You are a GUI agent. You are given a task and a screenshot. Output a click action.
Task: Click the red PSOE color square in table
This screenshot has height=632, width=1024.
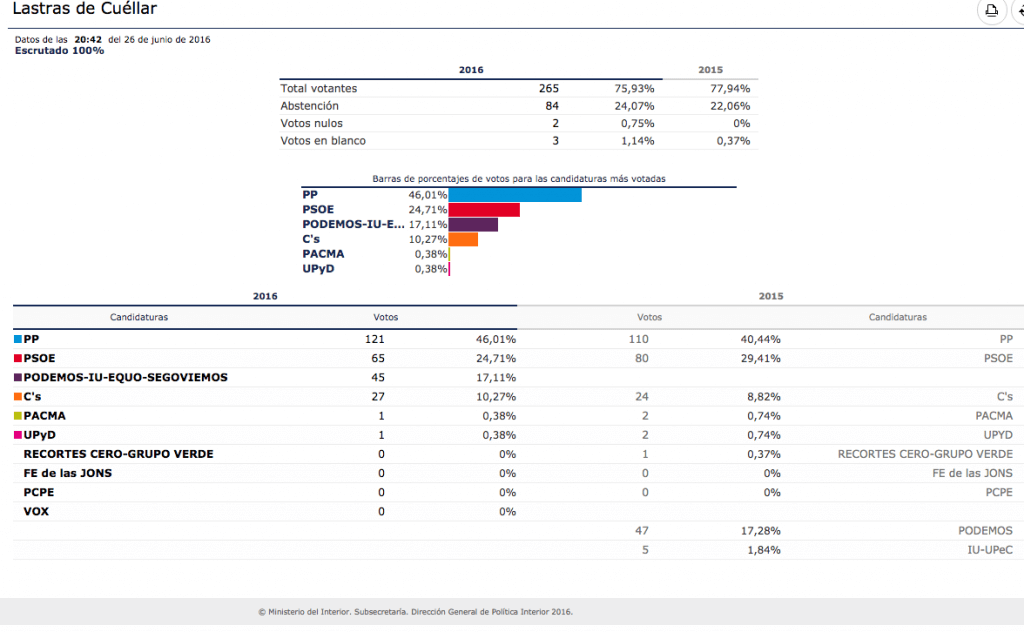click(x=18, y=358)
